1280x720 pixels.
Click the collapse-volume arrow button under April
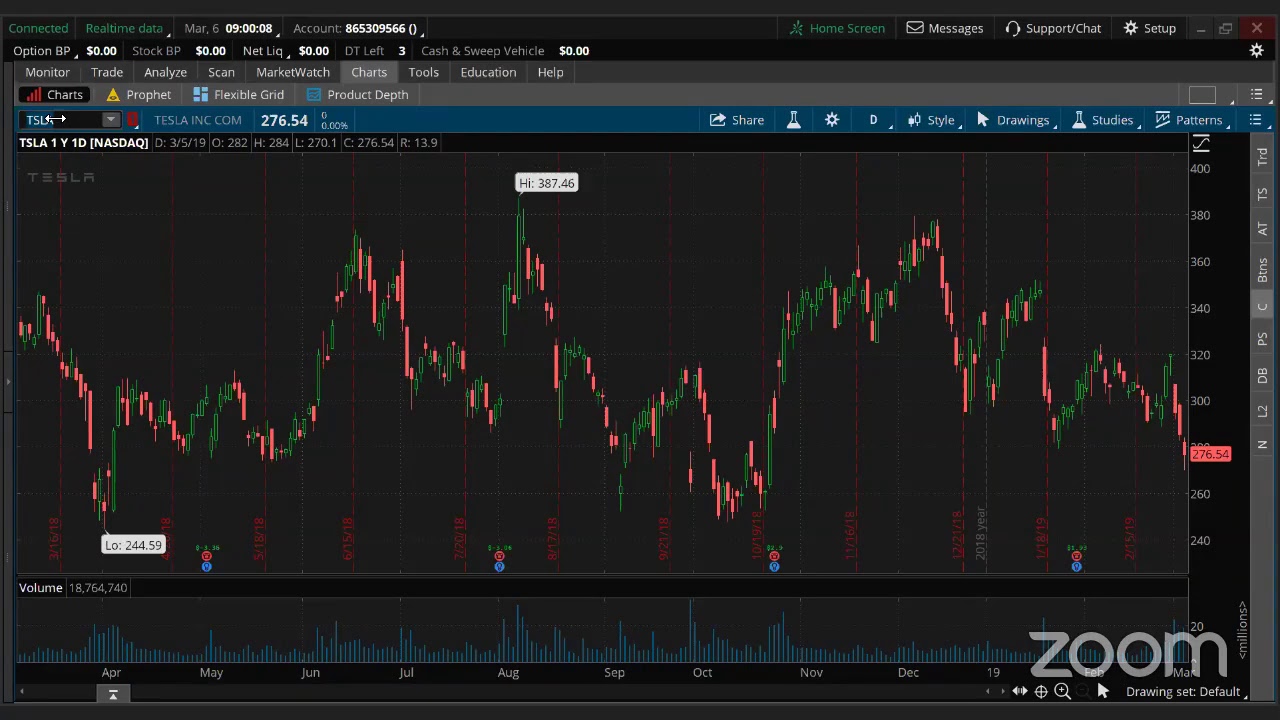coord(113,694)
